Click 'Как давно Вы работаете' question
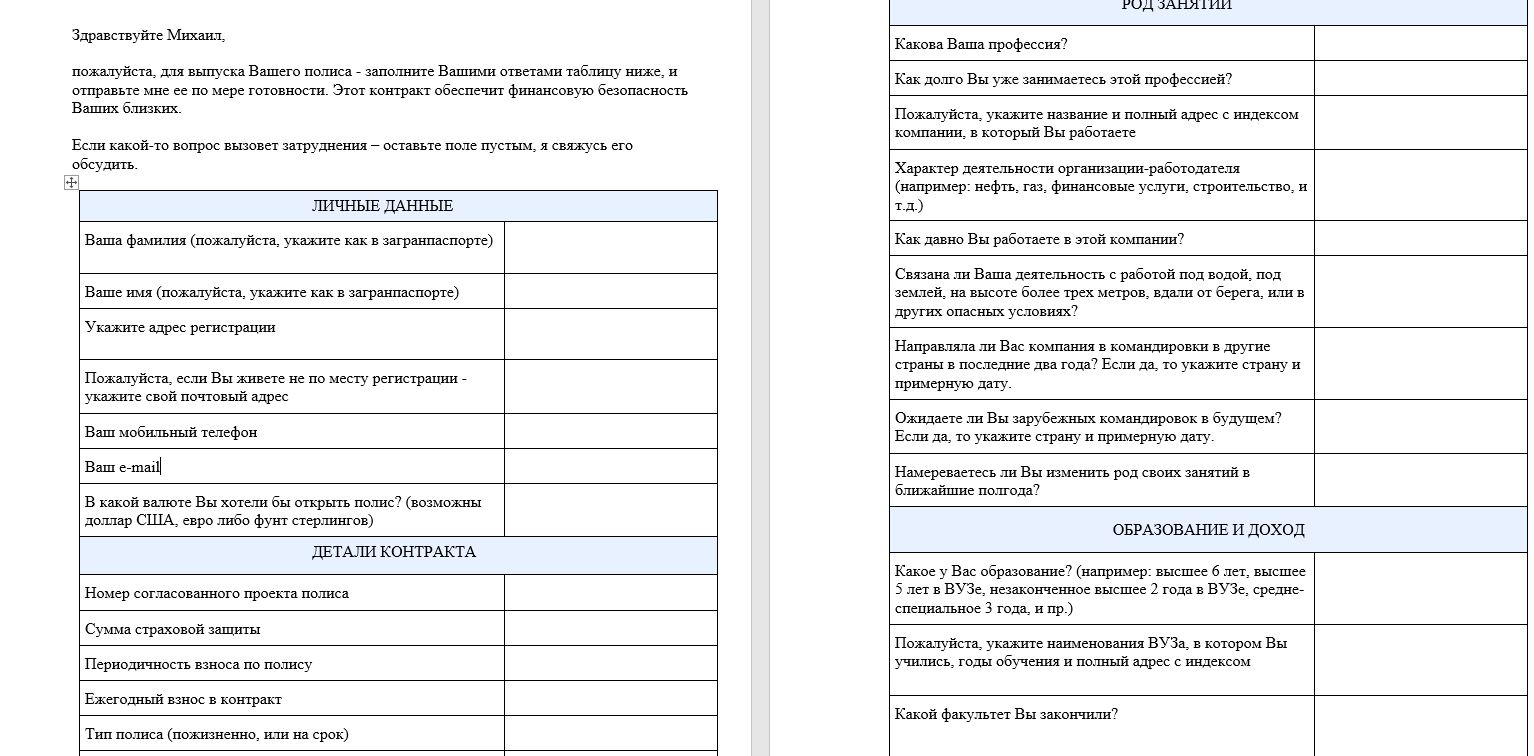Image resolution: width=1534 pixels, height=756 pixels. point(1102,238)
